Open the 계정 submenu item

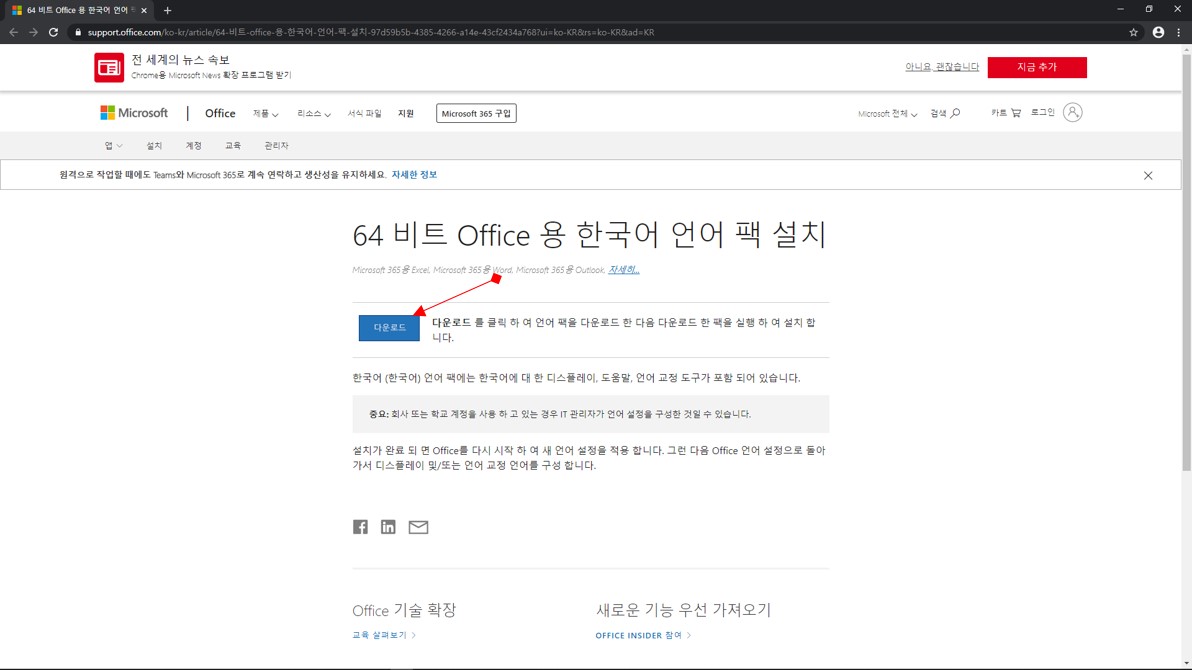click(x=194, y=145)
